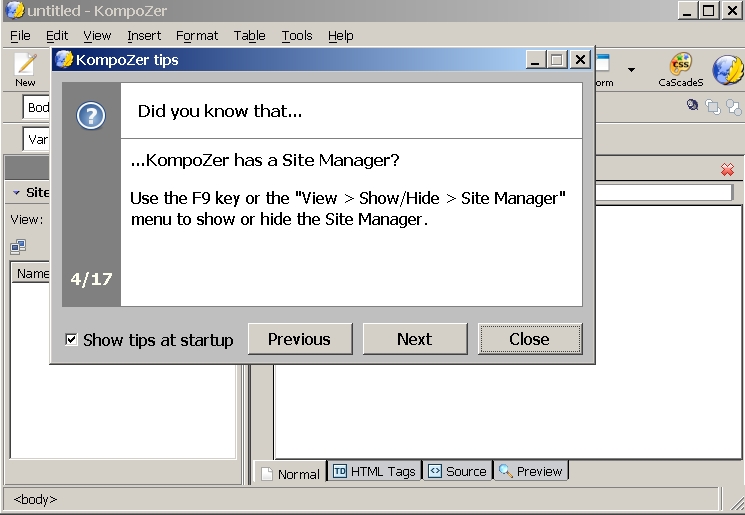The height and width of the screenshot is (515, 745).
Task: Collapse the Site Manager panel arrow
Action: (x=17, y=192)
